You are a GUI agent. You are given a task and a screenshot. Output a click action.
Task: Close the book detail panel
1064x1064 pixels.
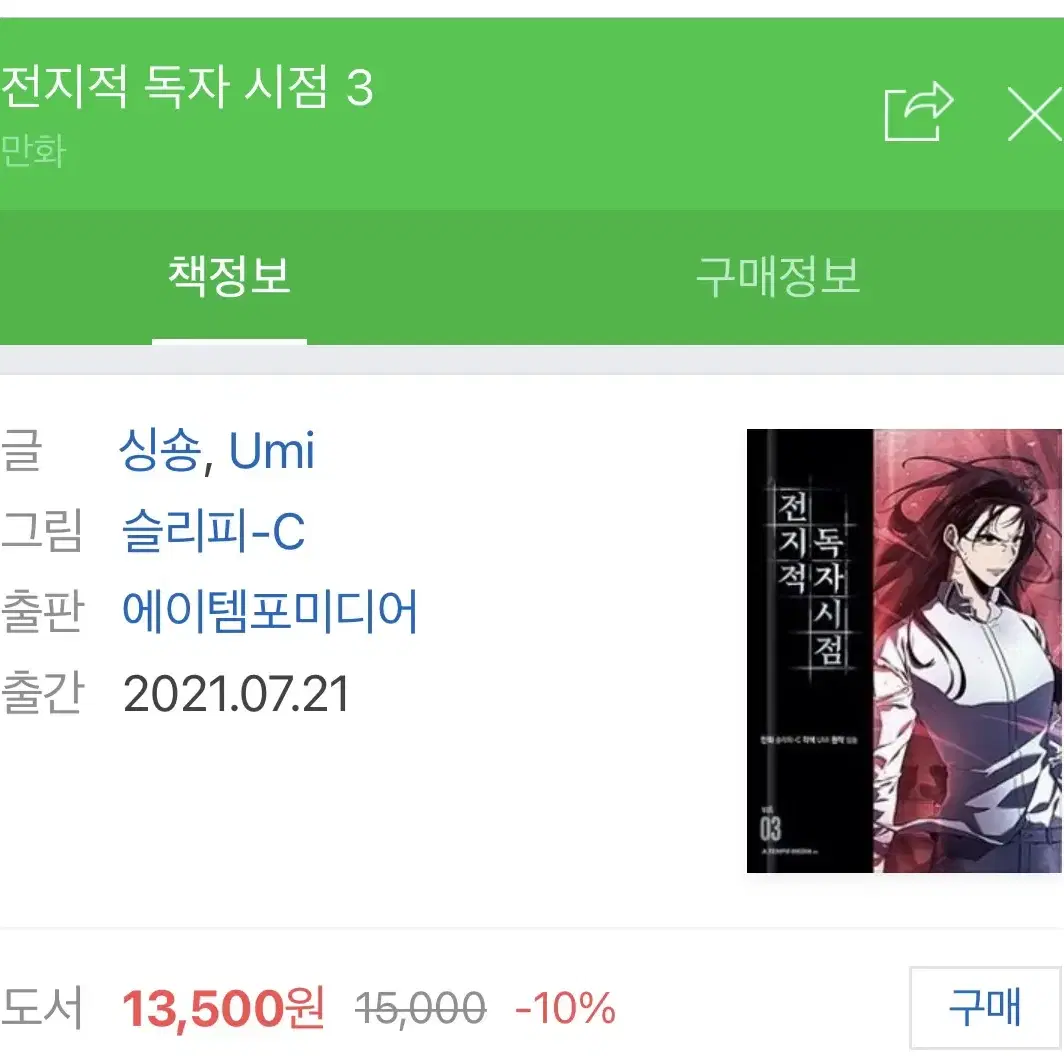pyautogui.click(x=1036, y=113)
